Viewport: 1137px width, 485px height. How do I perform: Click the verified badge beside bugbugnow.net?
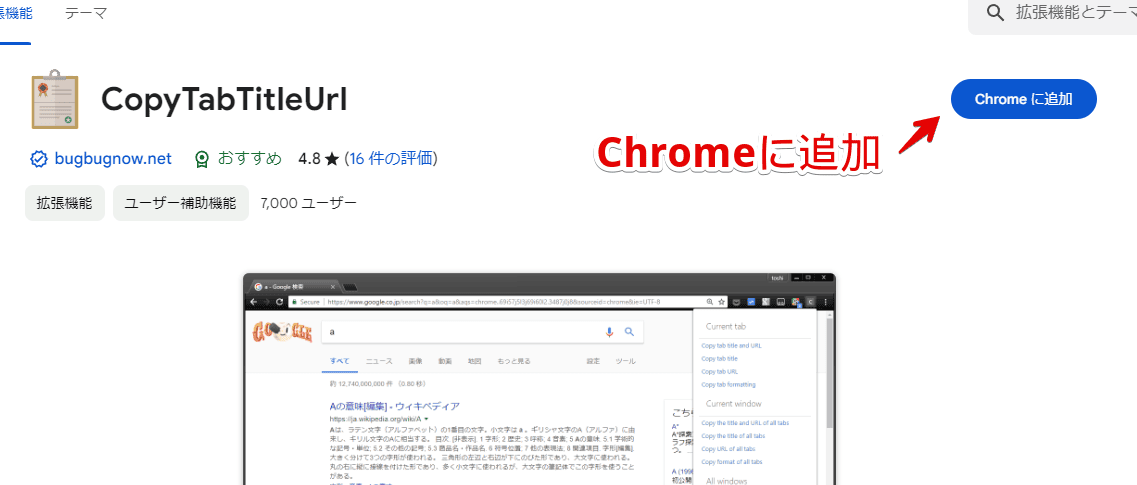pyautogui.click(x=38, y=159)
